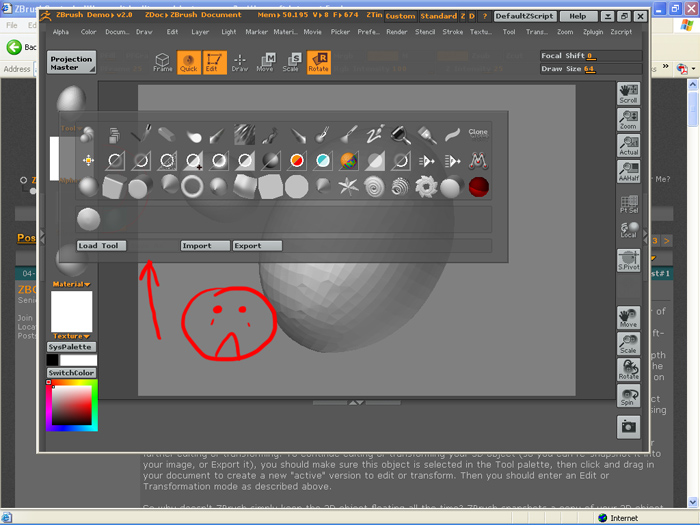Open the Layer menu
Image resolution: width=700 pixels, height=525 pixels.
coord(200,32)
